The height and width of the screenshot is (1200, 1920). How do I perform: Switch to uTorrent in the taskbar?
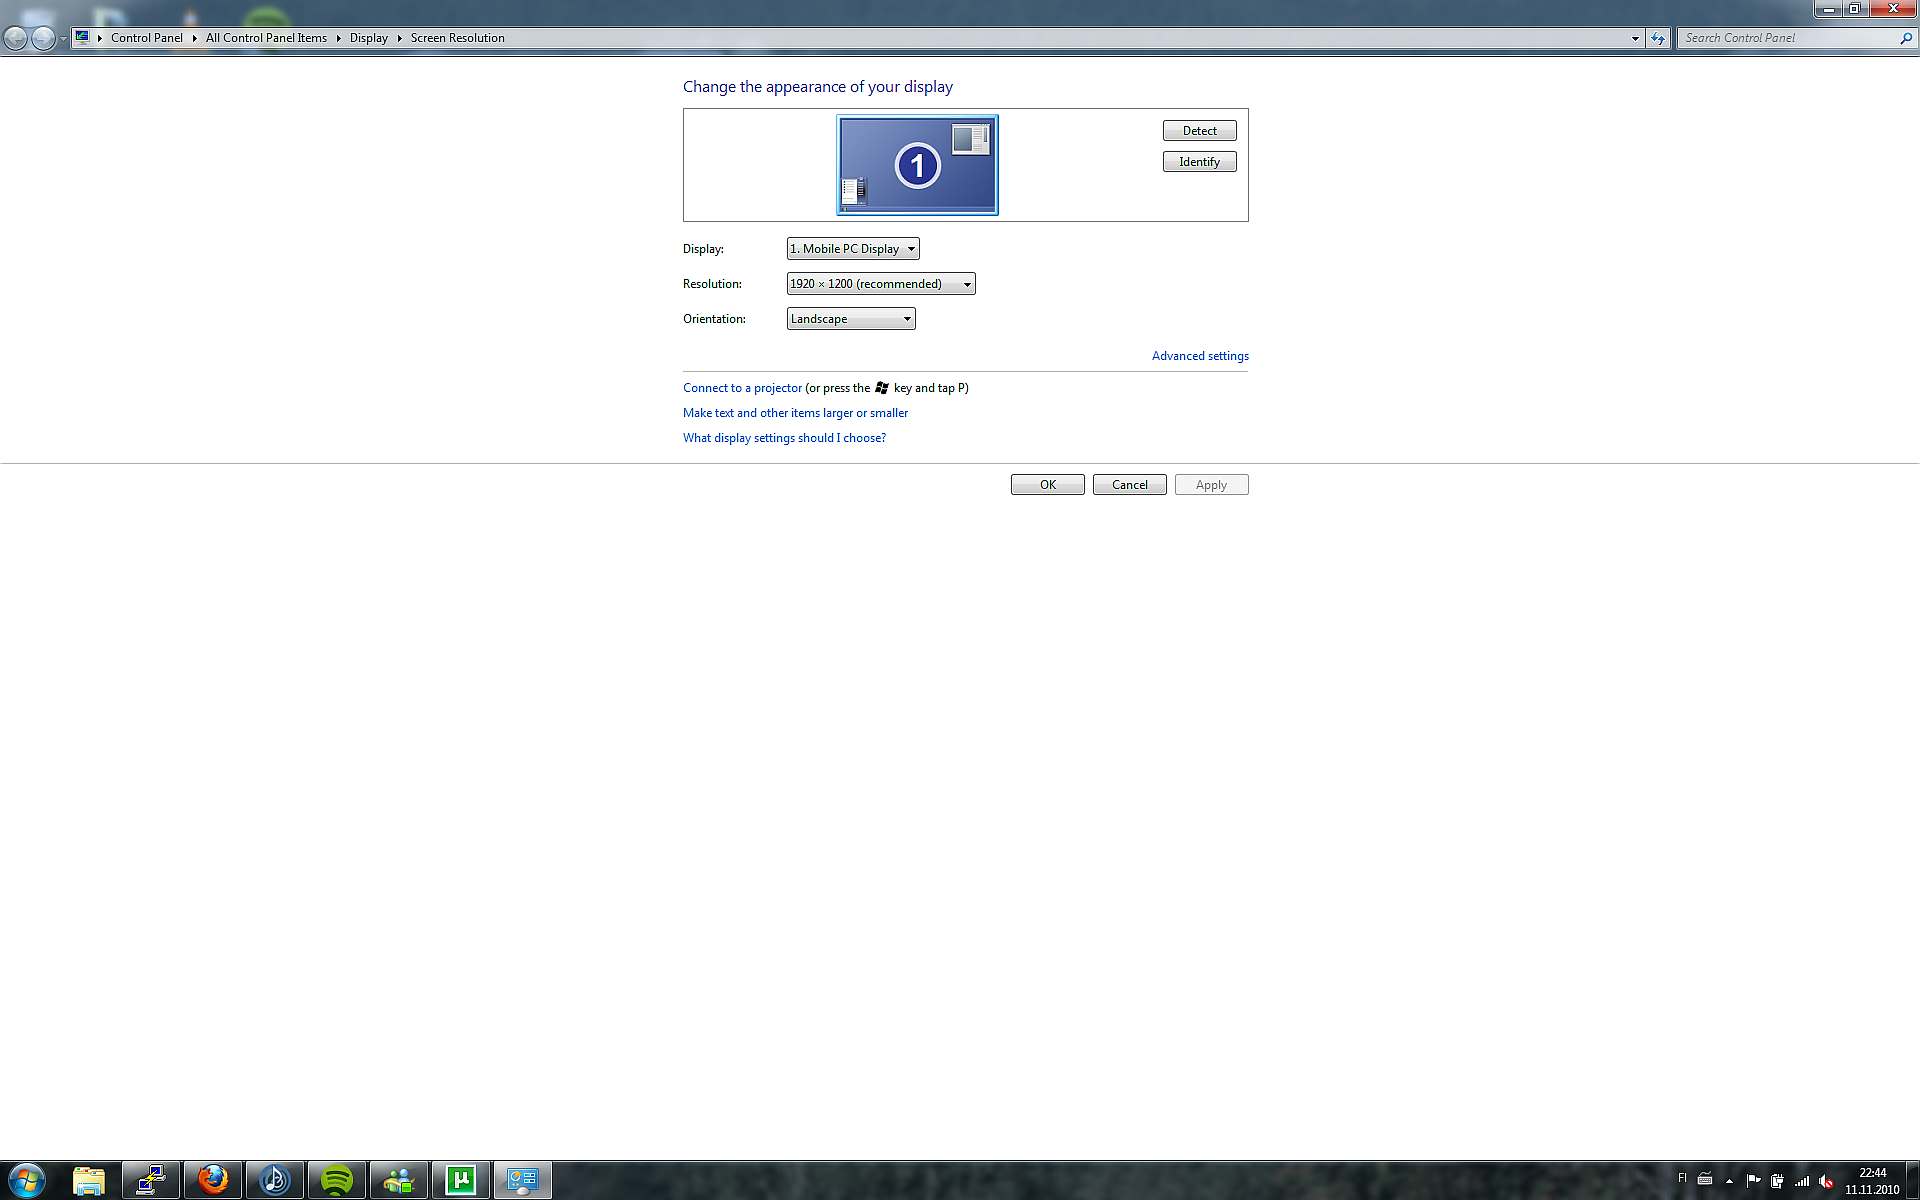(x=461, y=1180)
